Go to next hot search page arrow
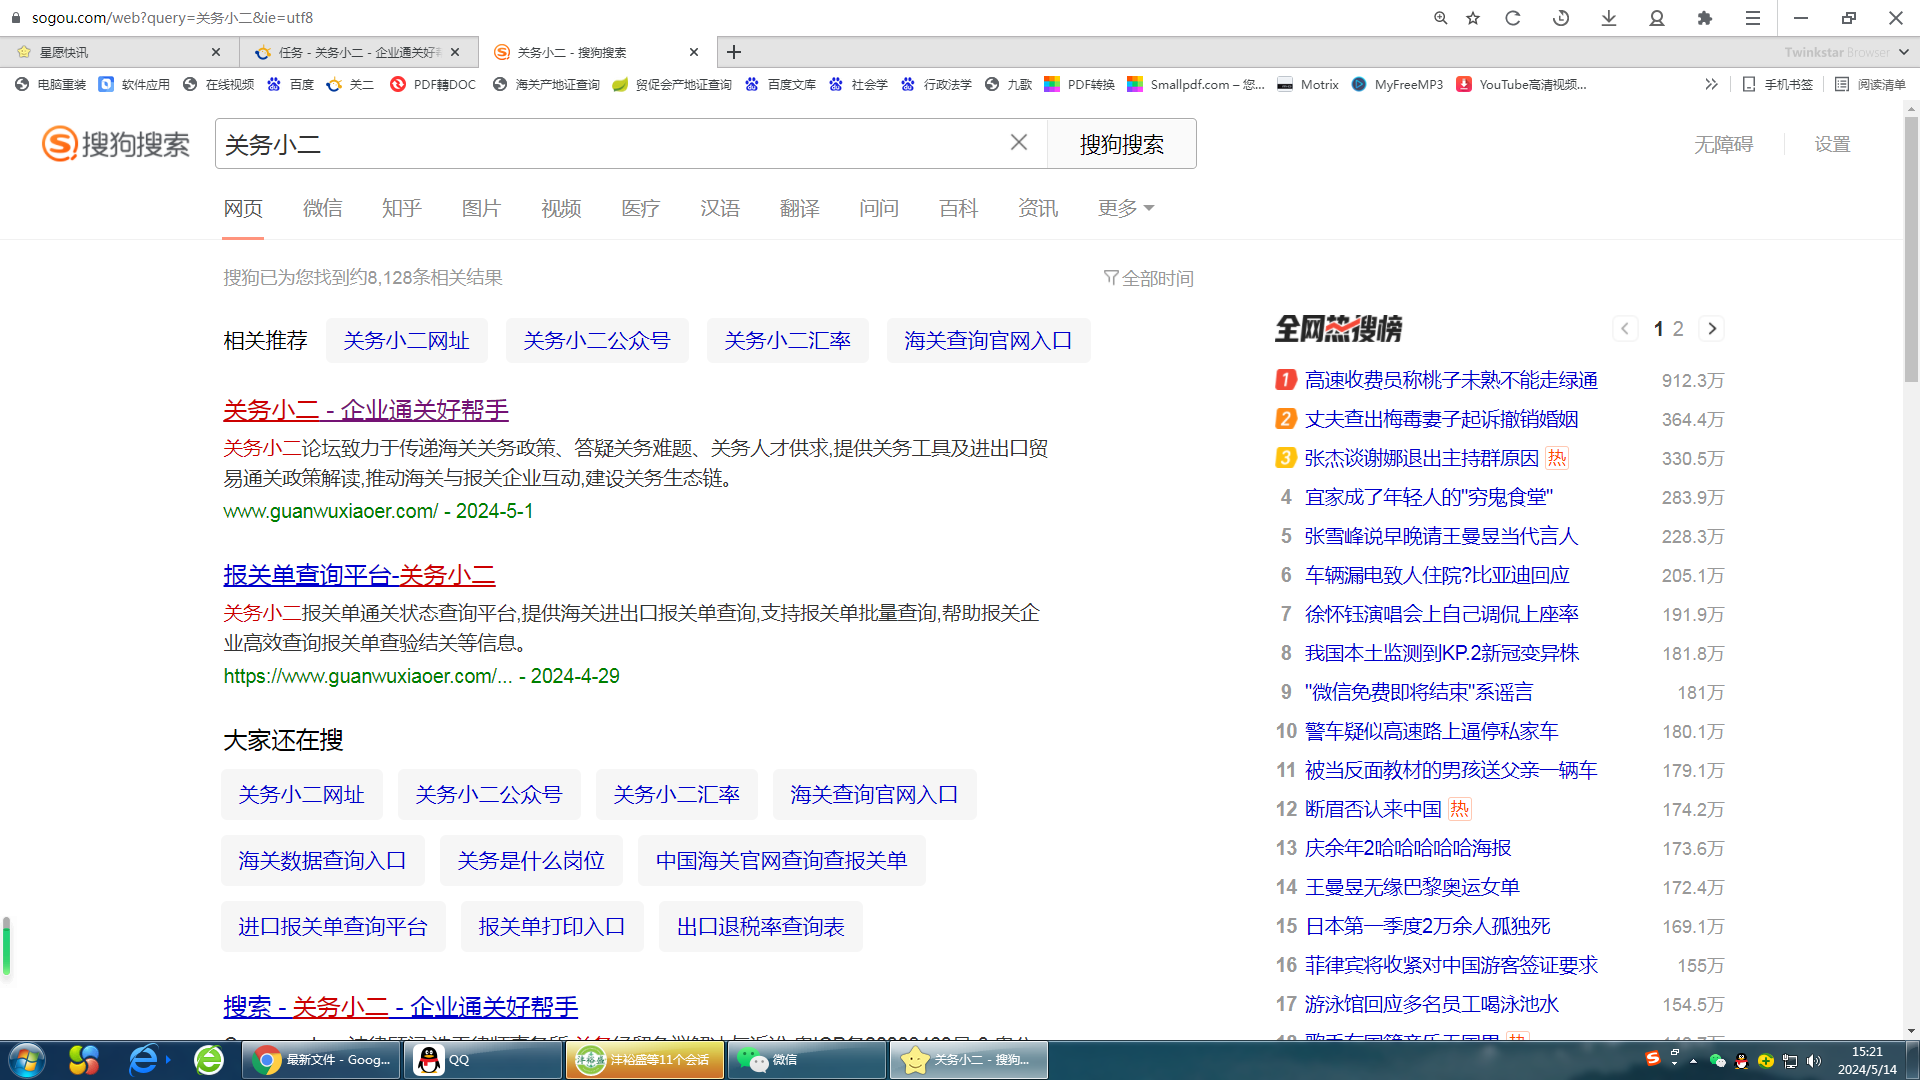The width and height of the screenshot is (1920, 1080). click(x=1712, y=329)
